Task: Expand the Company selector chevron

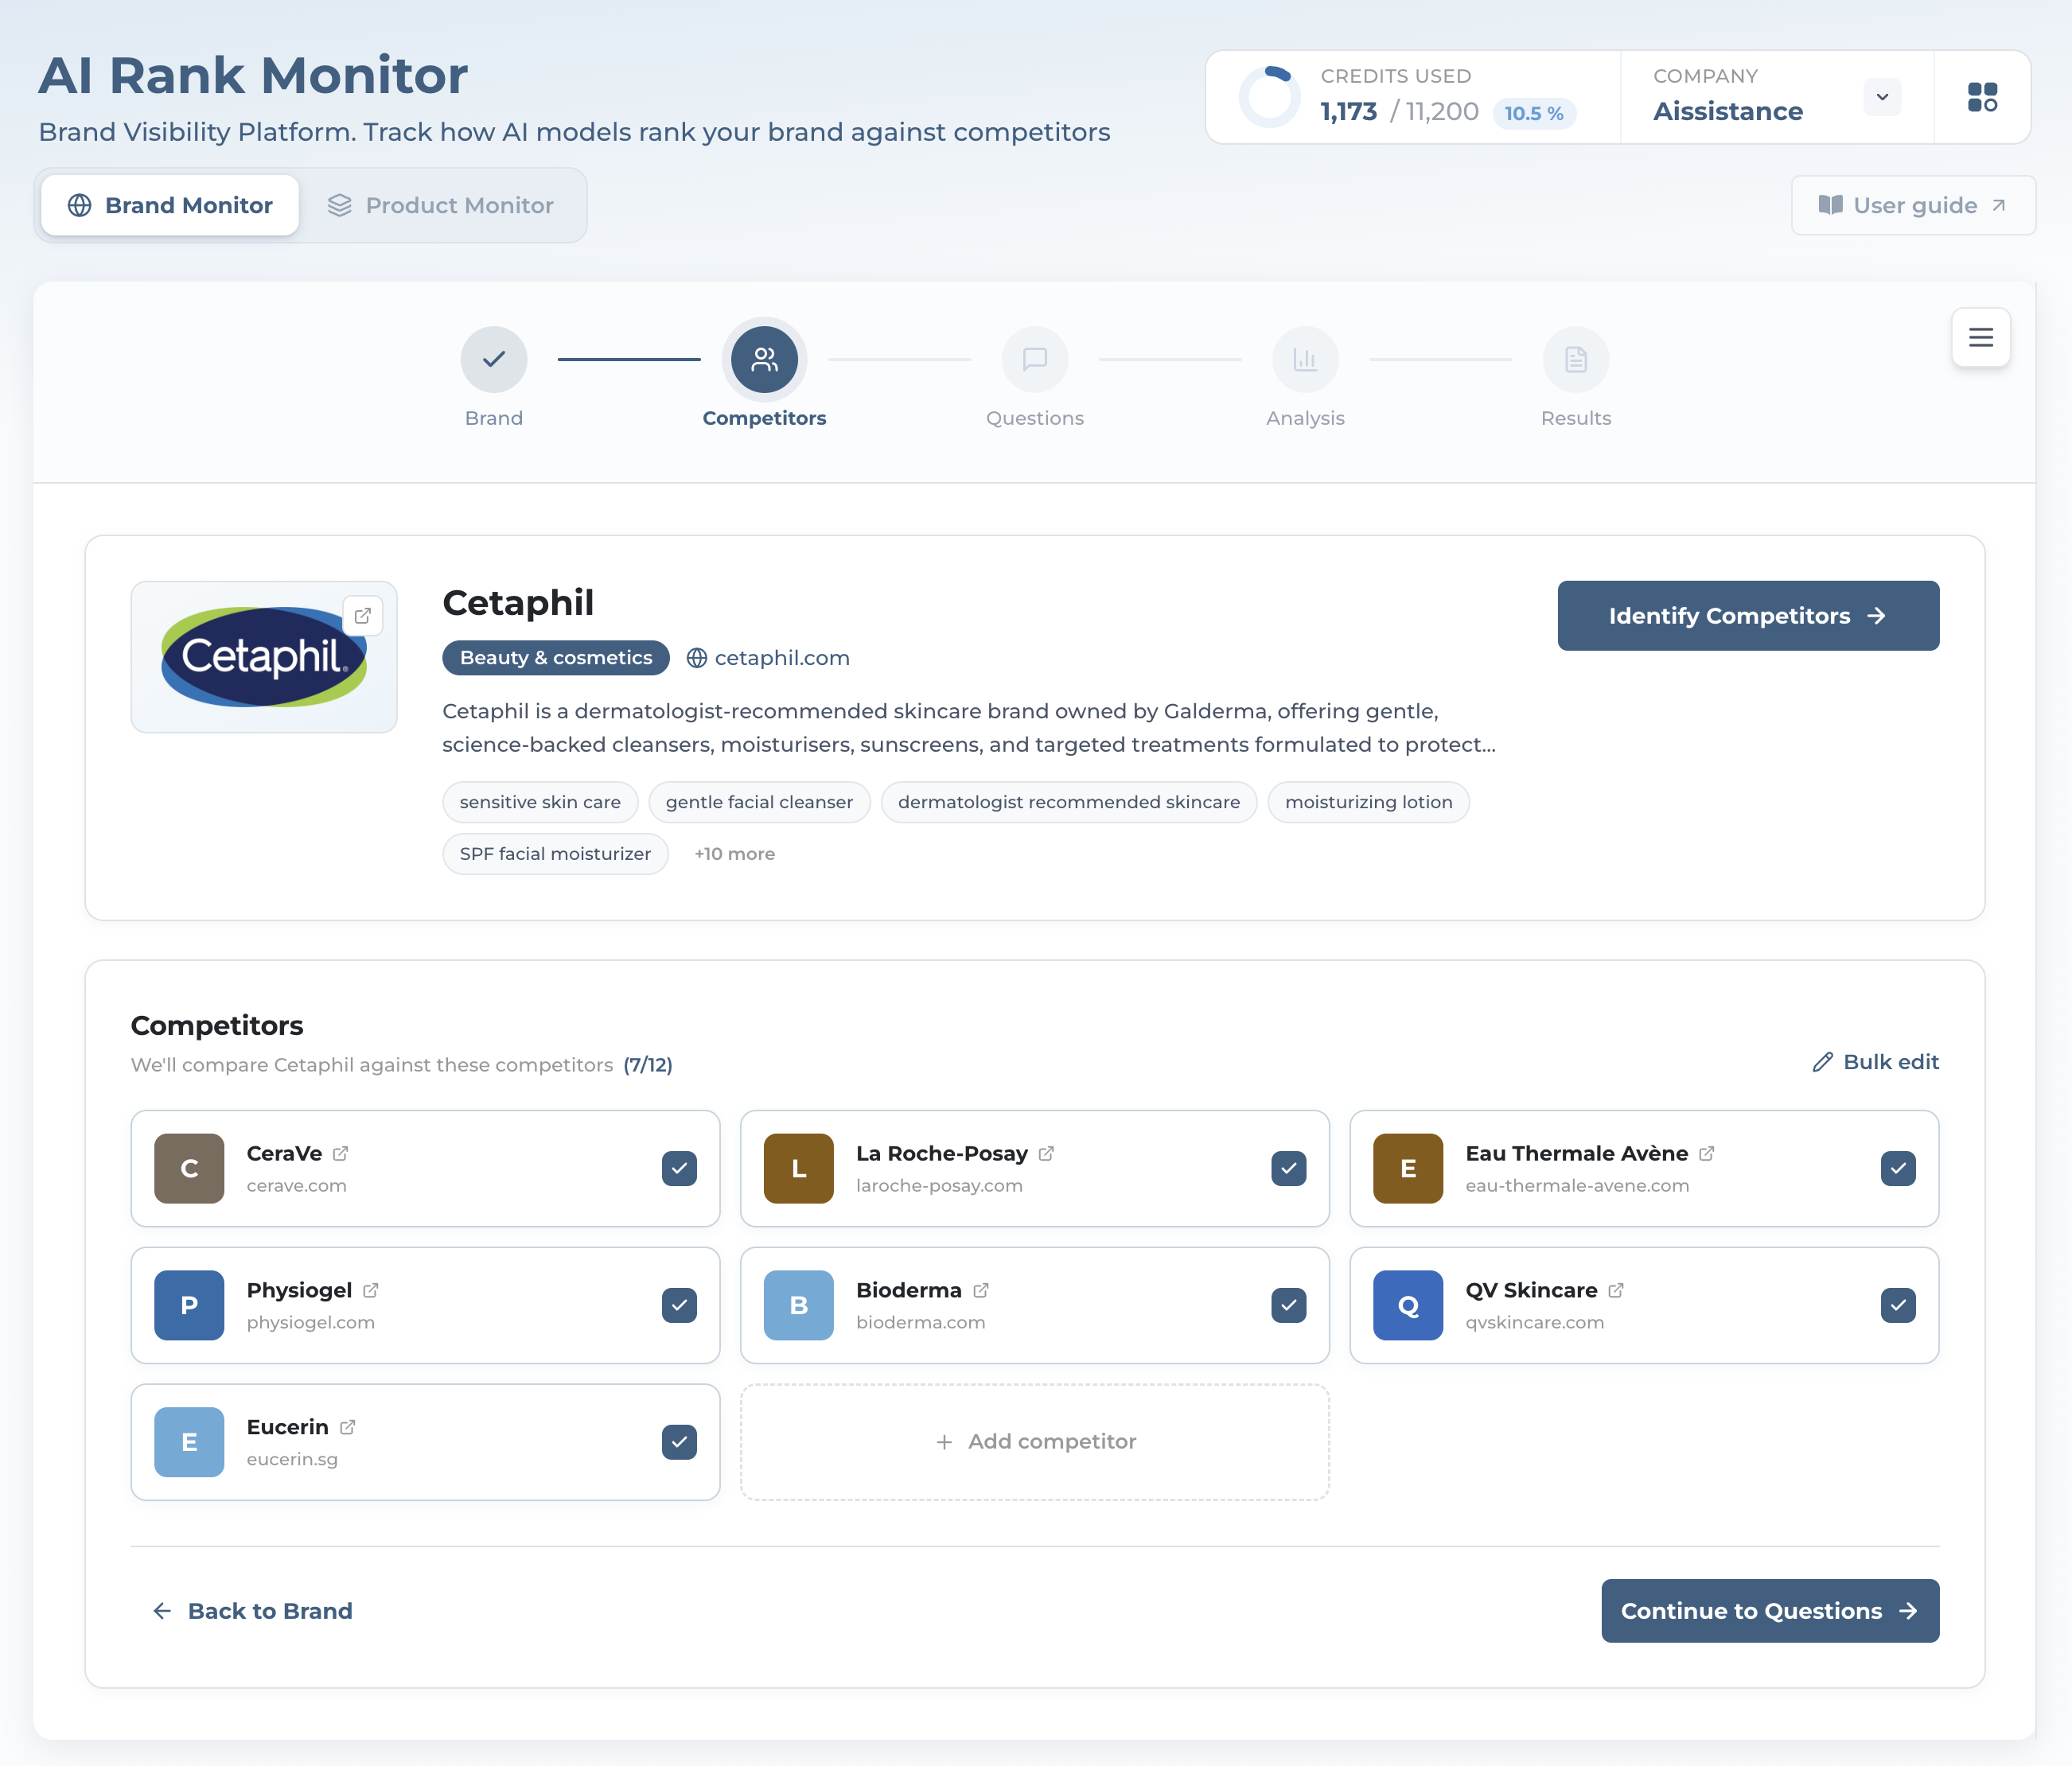Action: coord(1882,97)
